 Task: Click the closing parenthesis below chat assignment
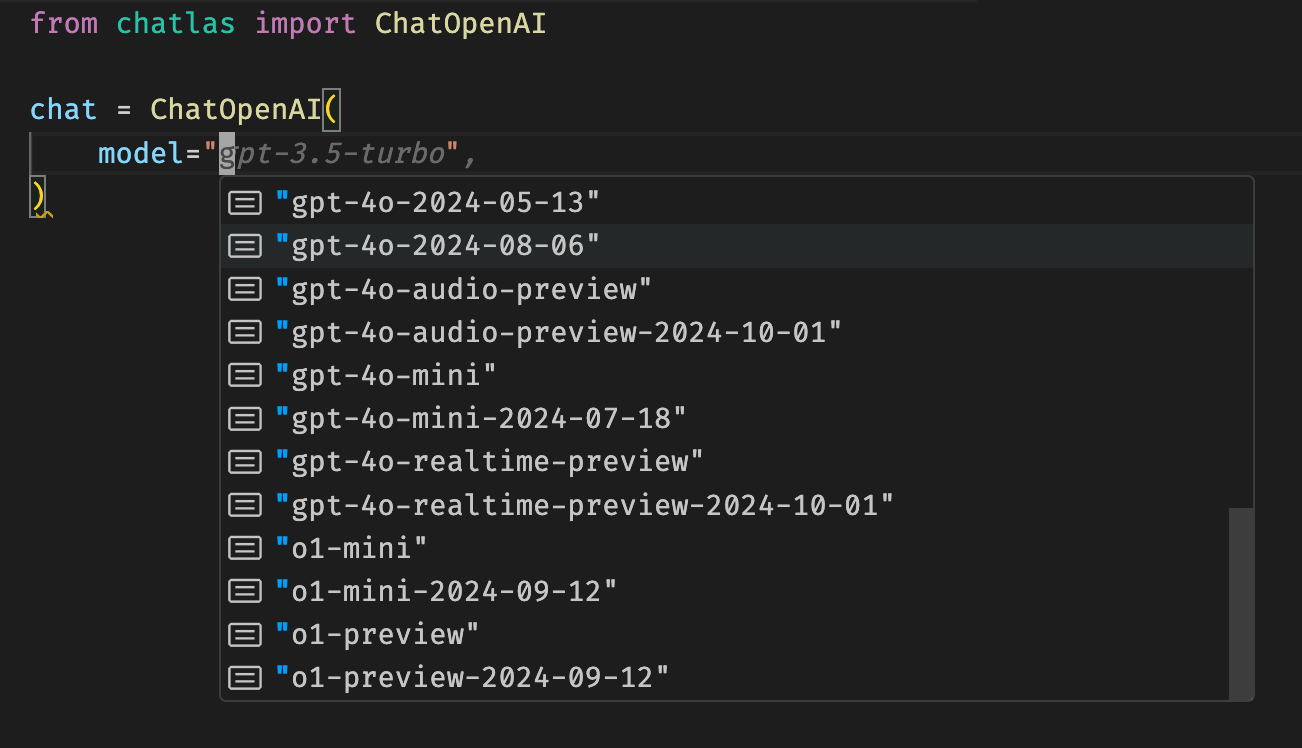pyautogui.click(x=33, y=196)
